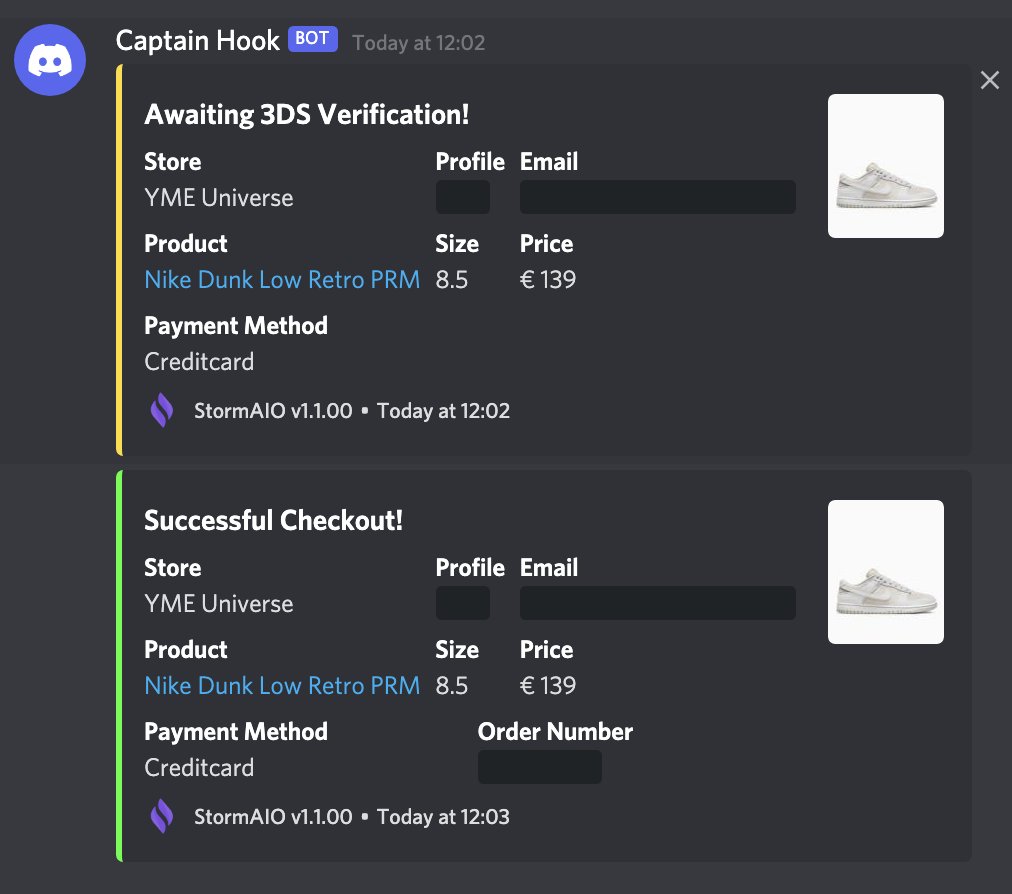Reveal hidden Profile in Awaiting 3DS embed
The image size is (1012, 894).
pos(463,197)
